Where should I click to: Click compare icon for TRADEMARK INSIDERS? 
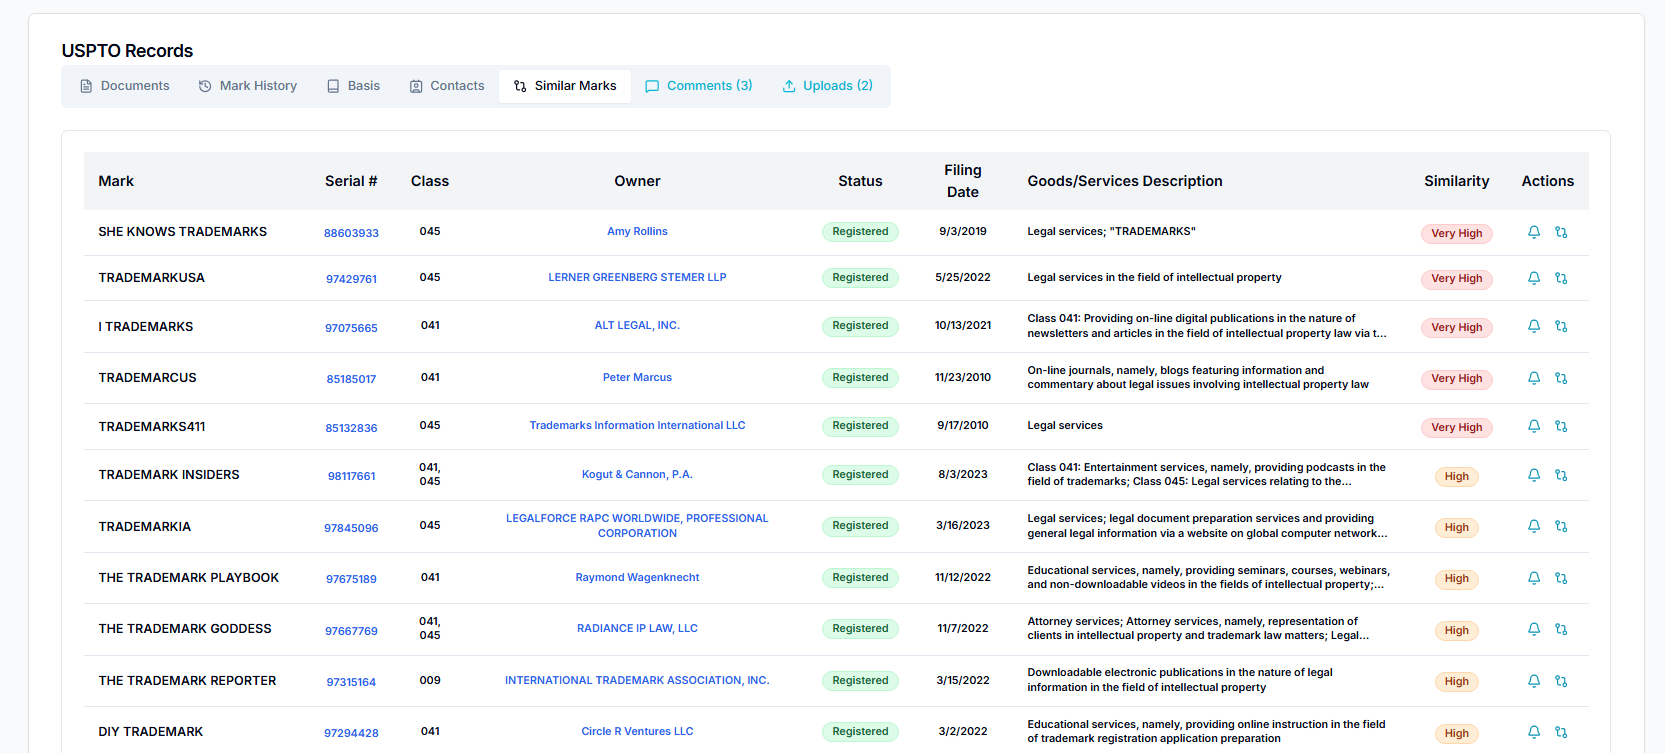[1561, 475]
